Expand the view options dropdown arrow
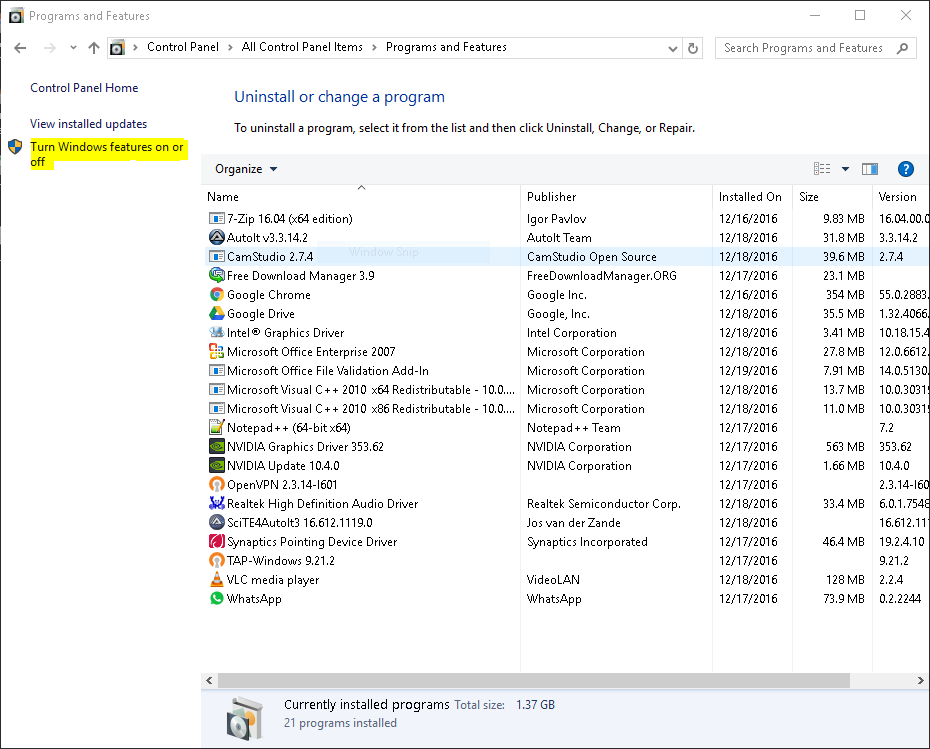Viewport: 930px width, 749px height. pos(845,169)
